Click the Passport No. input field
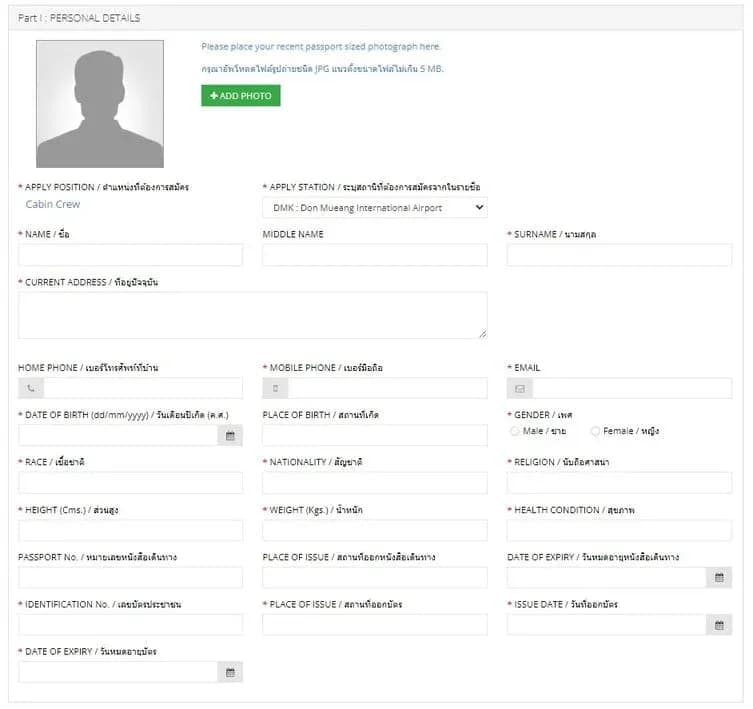753x709 pixels. coord(130,578)
